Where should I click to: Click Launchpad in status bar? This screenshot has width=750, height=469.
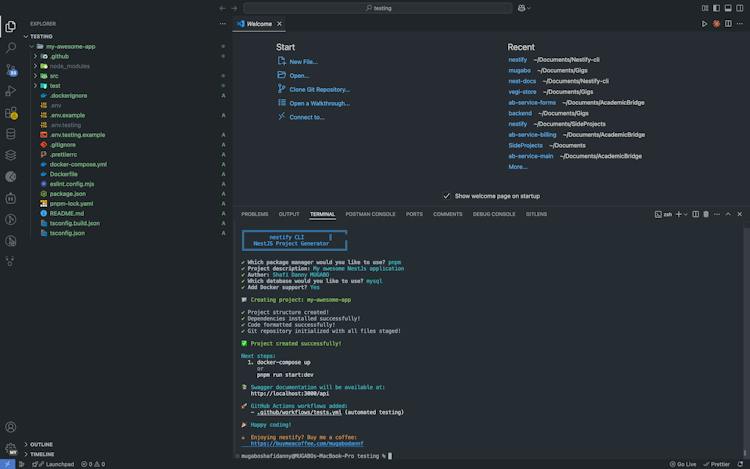(53, 464)
